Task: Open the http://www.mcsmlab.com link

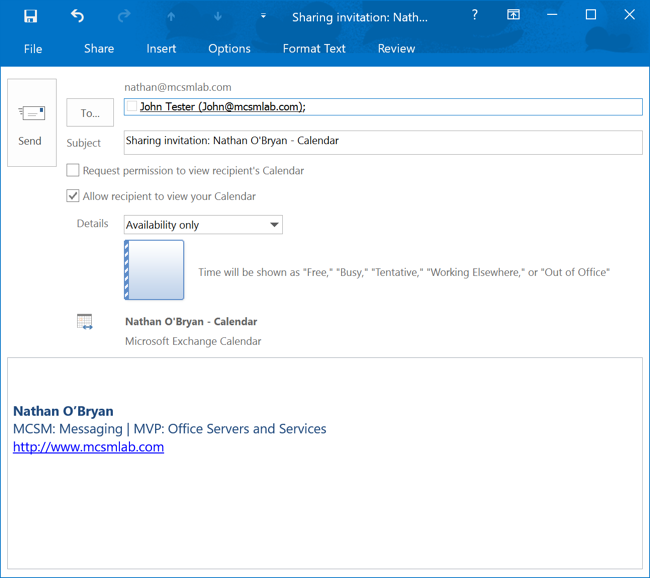Action: click(x=88, y=447)
